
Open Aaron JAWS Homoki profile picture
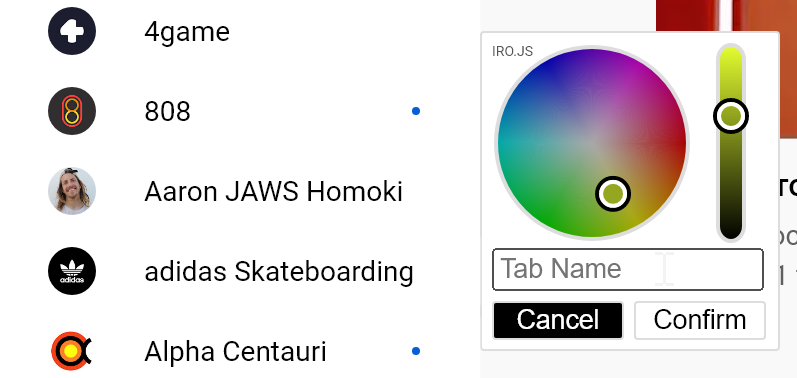point(72,191)
